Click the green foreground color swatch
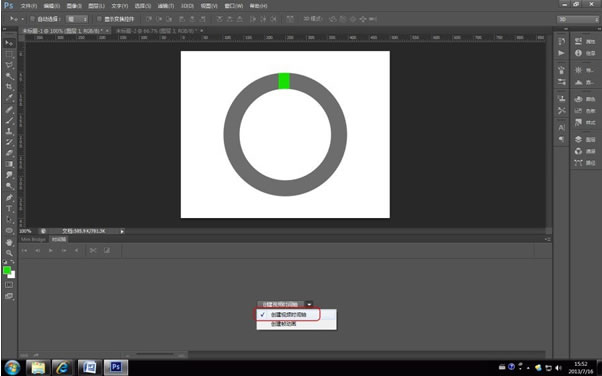This screenshot has height=376, width=602. coord(7,270)
